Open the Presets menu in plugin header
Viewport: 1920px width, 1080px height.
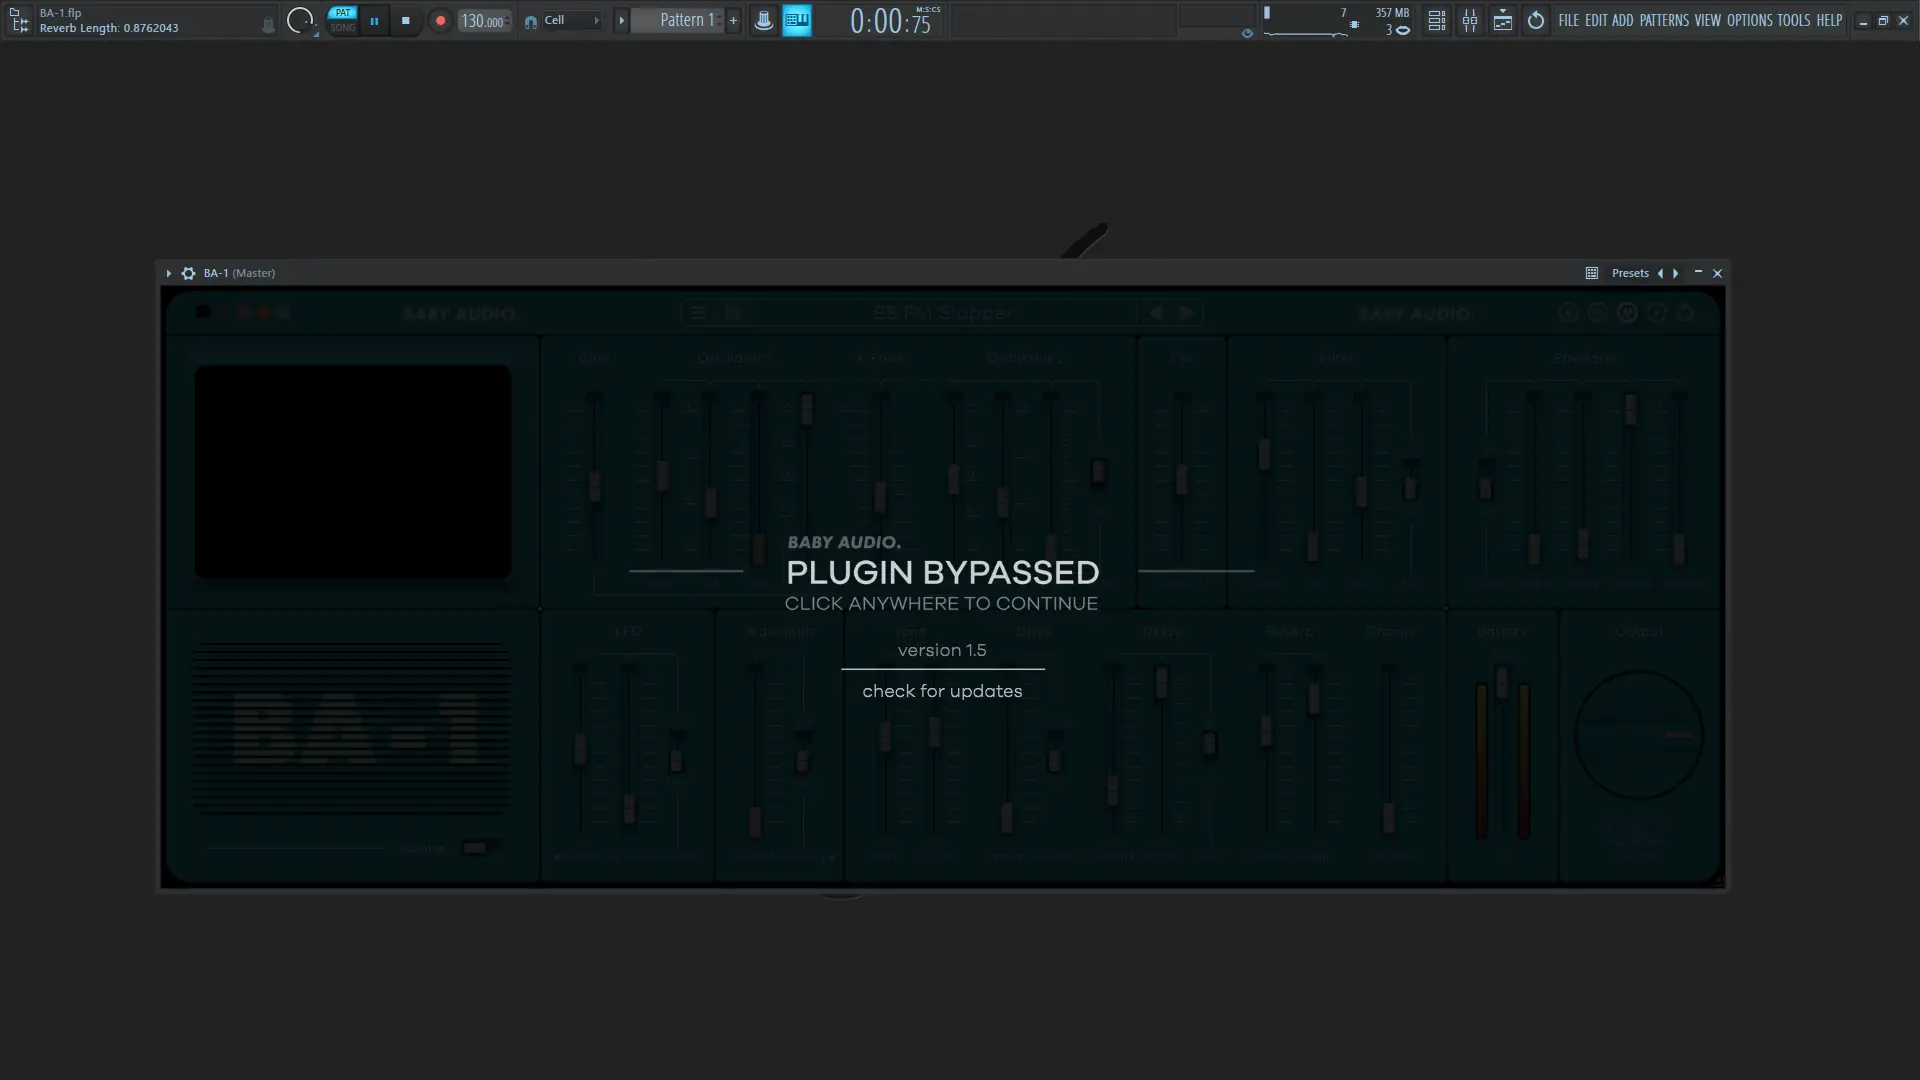(1629, 273)
